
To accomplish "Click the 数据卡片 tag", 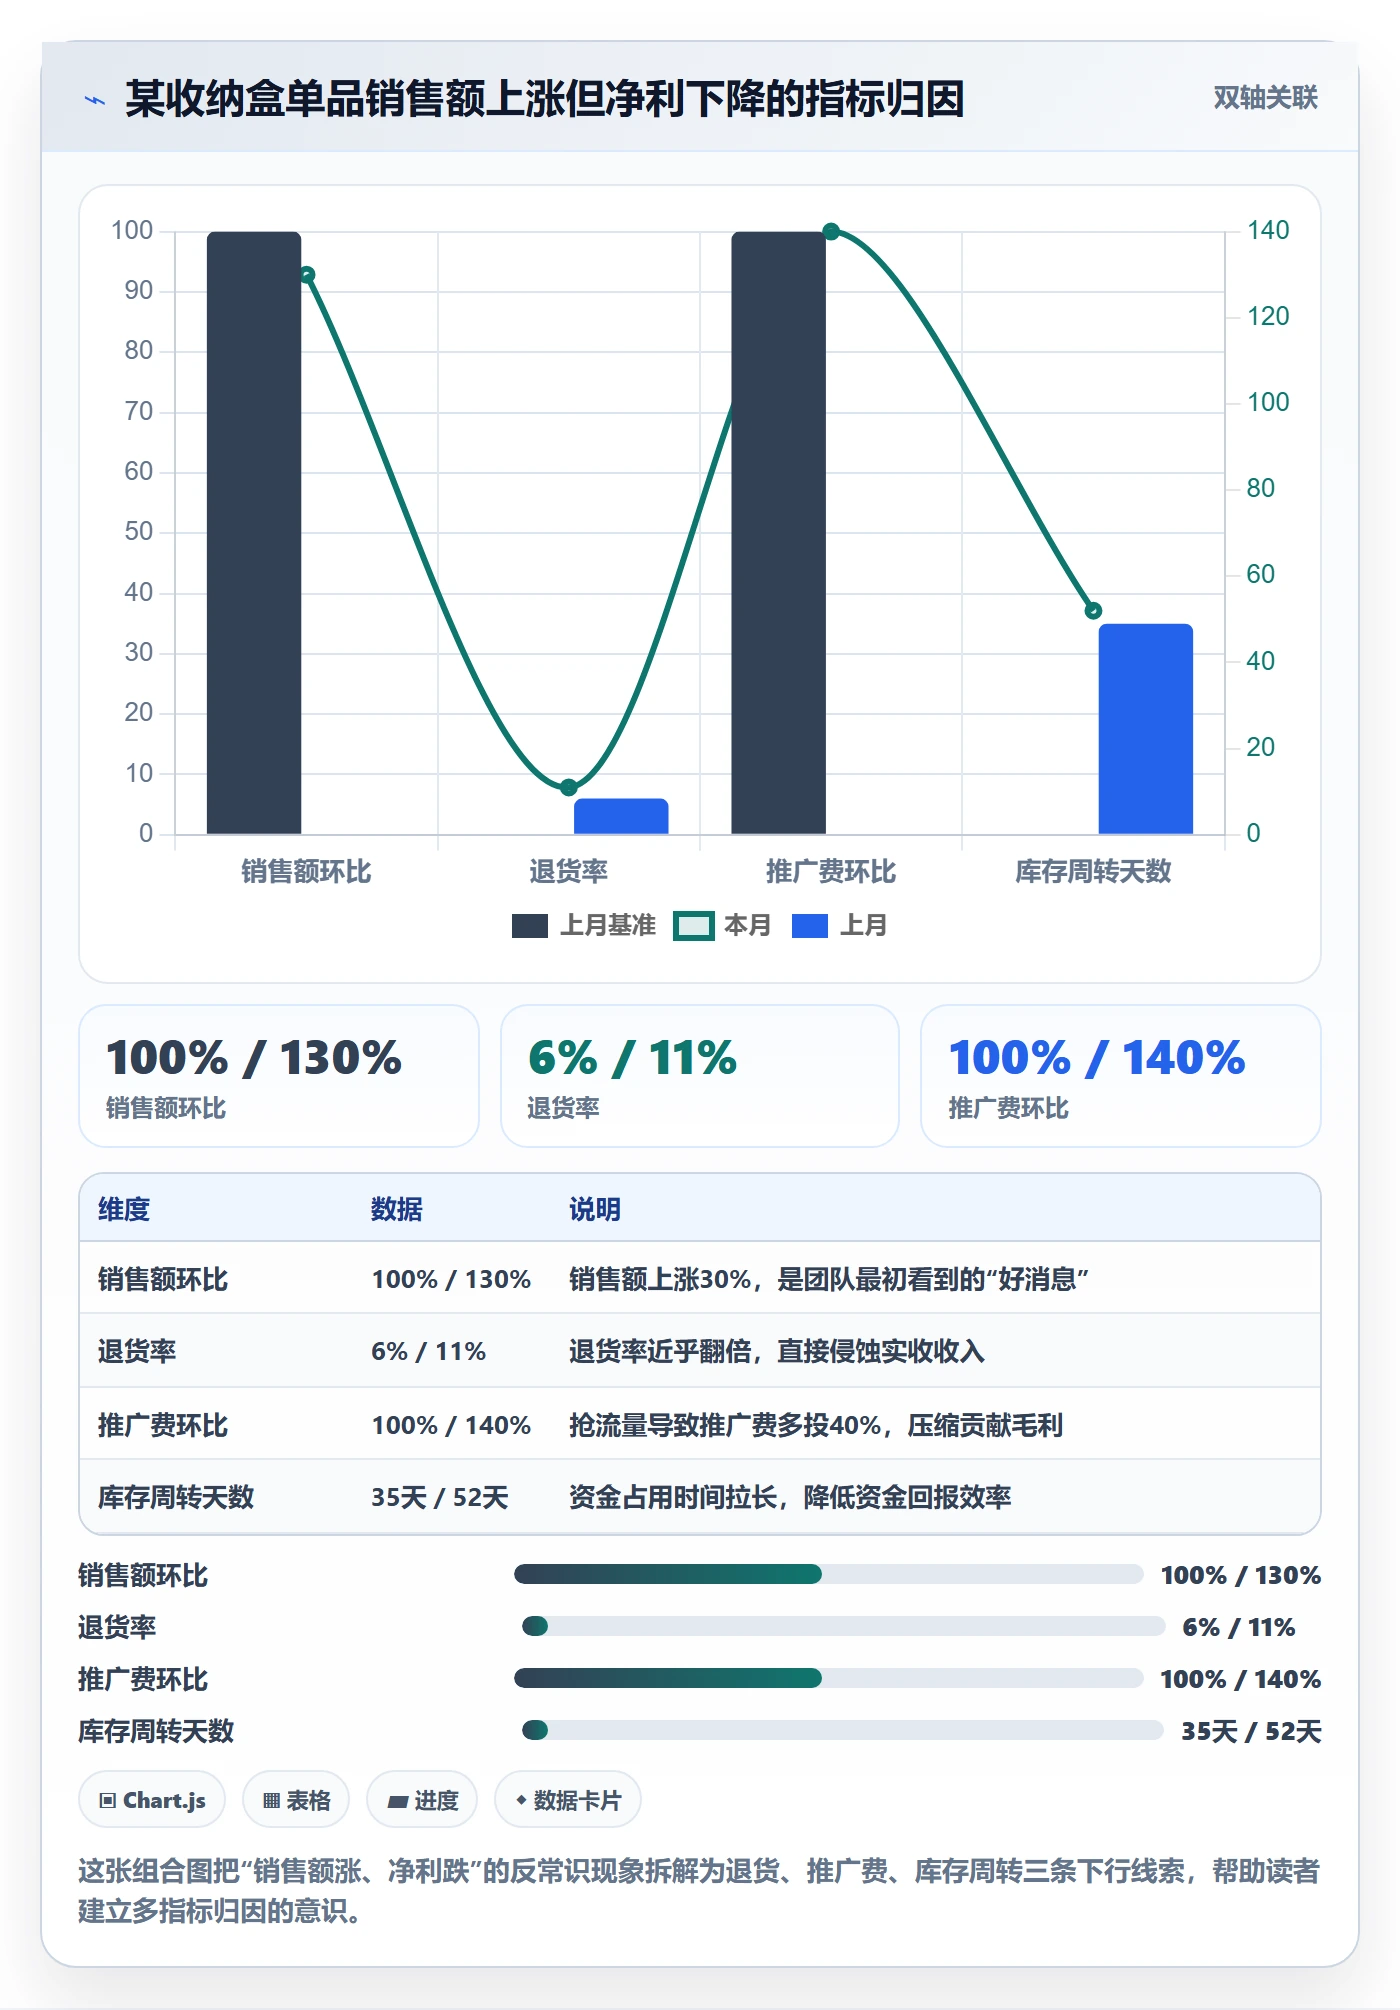I will [568, 1800].
